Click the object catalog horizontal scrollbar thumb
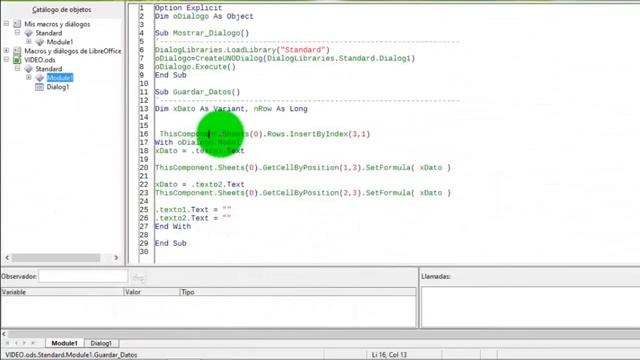The width and height of the screenshot is (640, 360). (x=56, y=258)
